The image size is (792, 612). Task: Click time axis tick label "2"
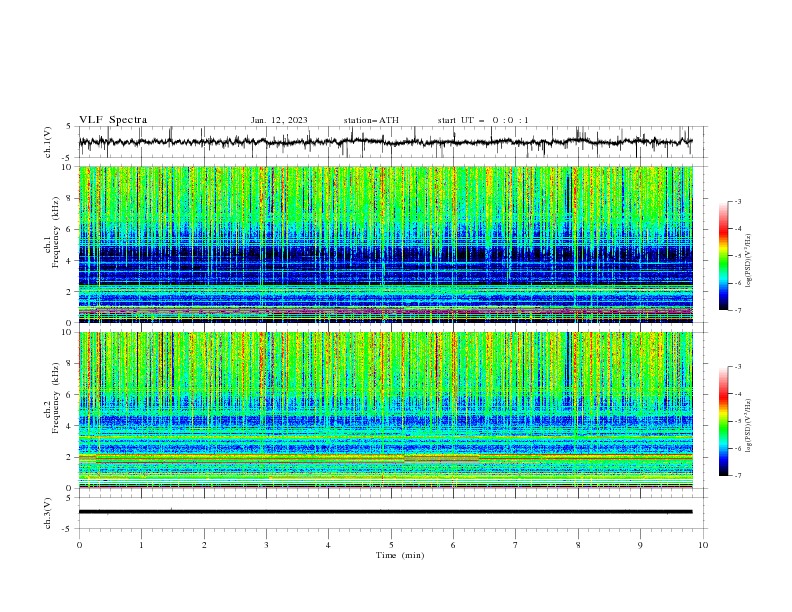(x=204, y=545)
